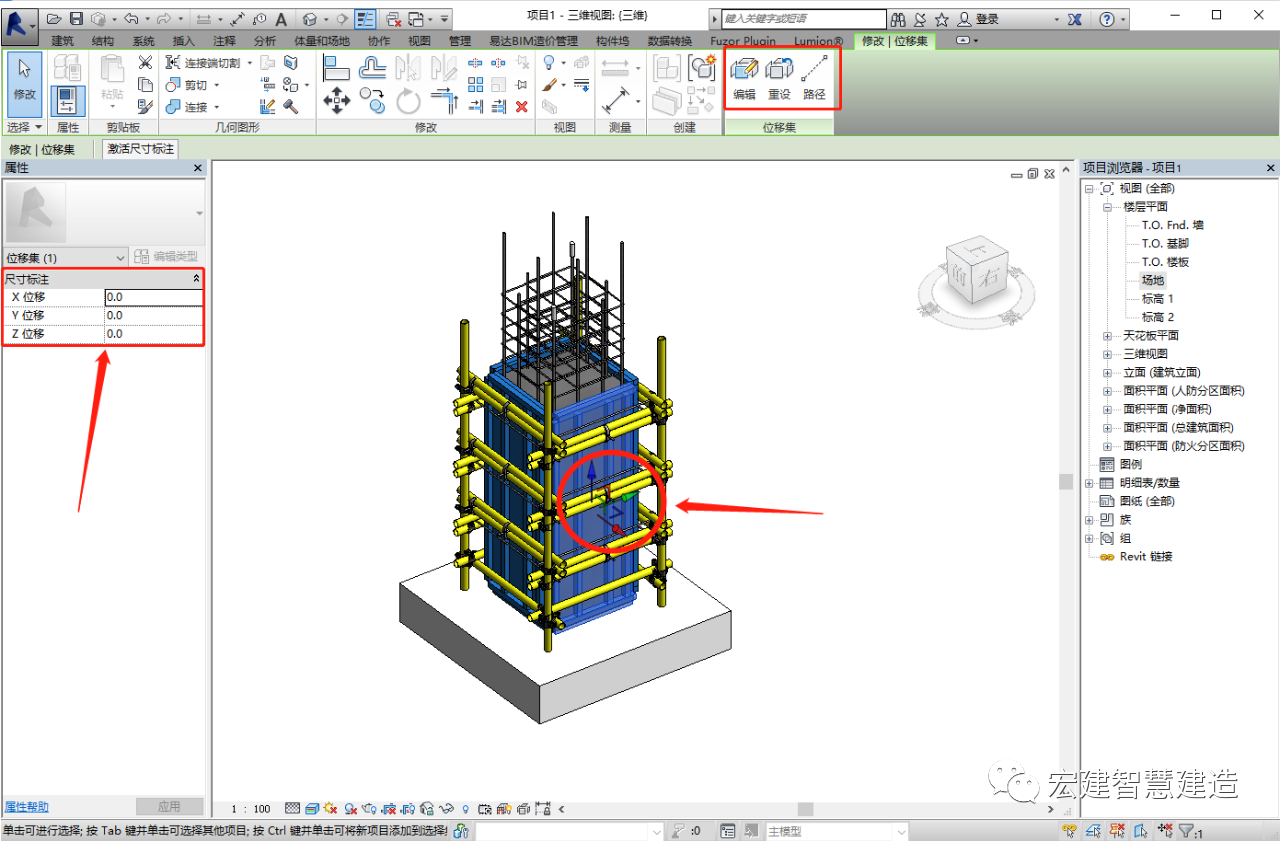The width and height of the screenshot is (1280, 841).
Task: Open the 管理 ribbon tab
Action: point(459,41)
